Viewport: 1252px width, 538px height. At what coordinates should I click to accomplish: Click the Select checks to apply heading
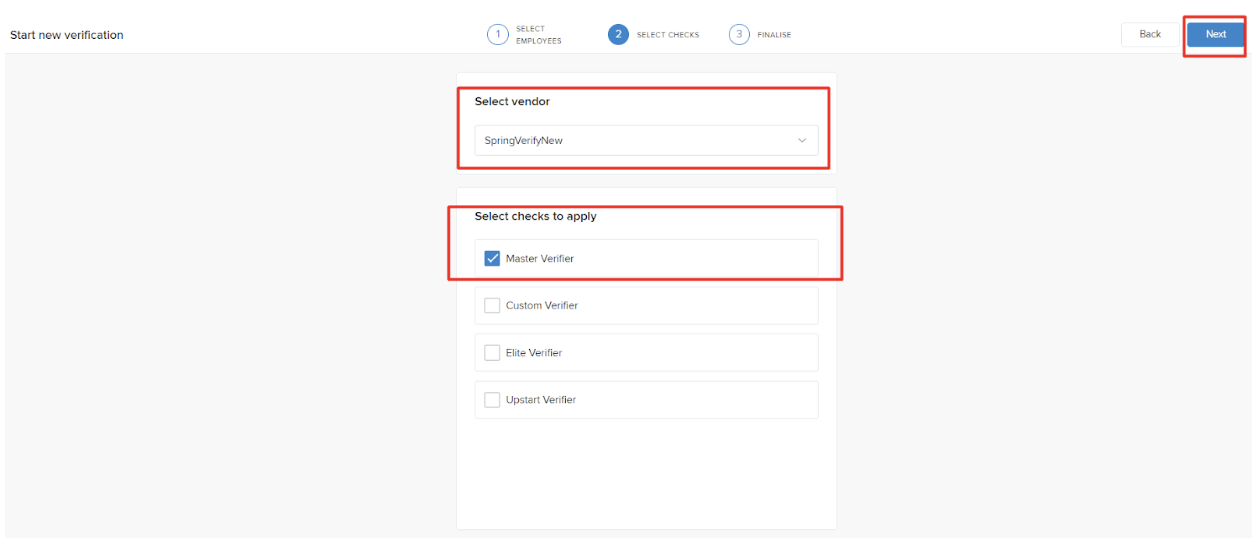tap(535, 216)
